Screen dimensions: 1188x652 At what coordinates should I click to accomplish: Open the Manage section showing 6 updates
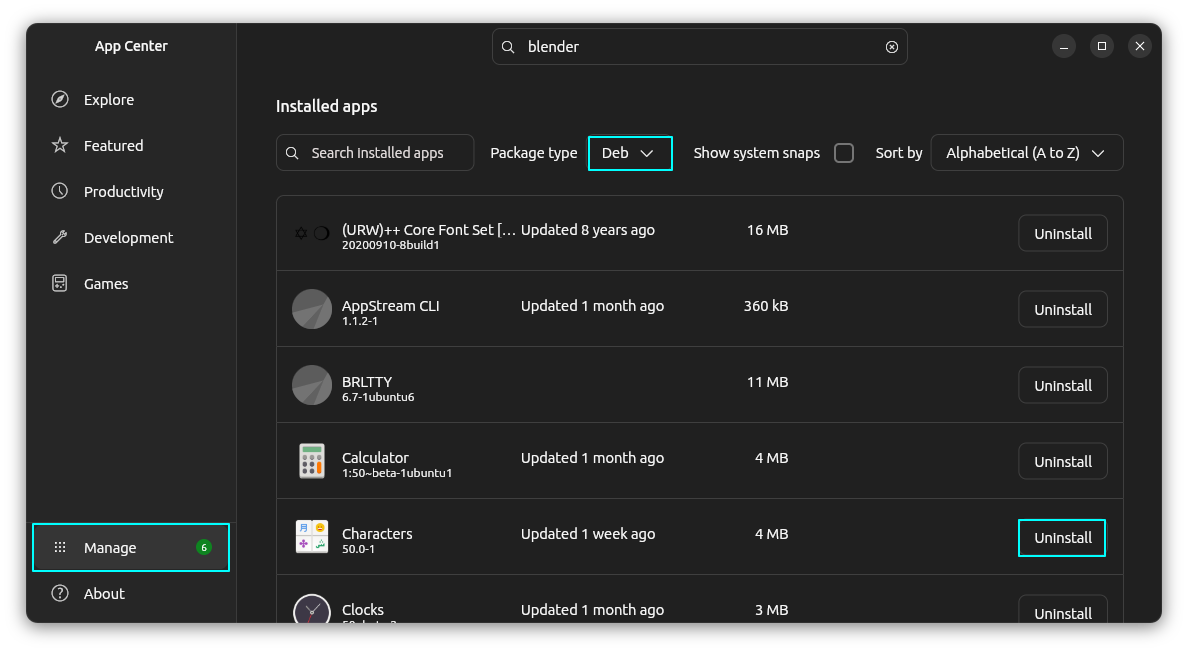pos(130,547)
